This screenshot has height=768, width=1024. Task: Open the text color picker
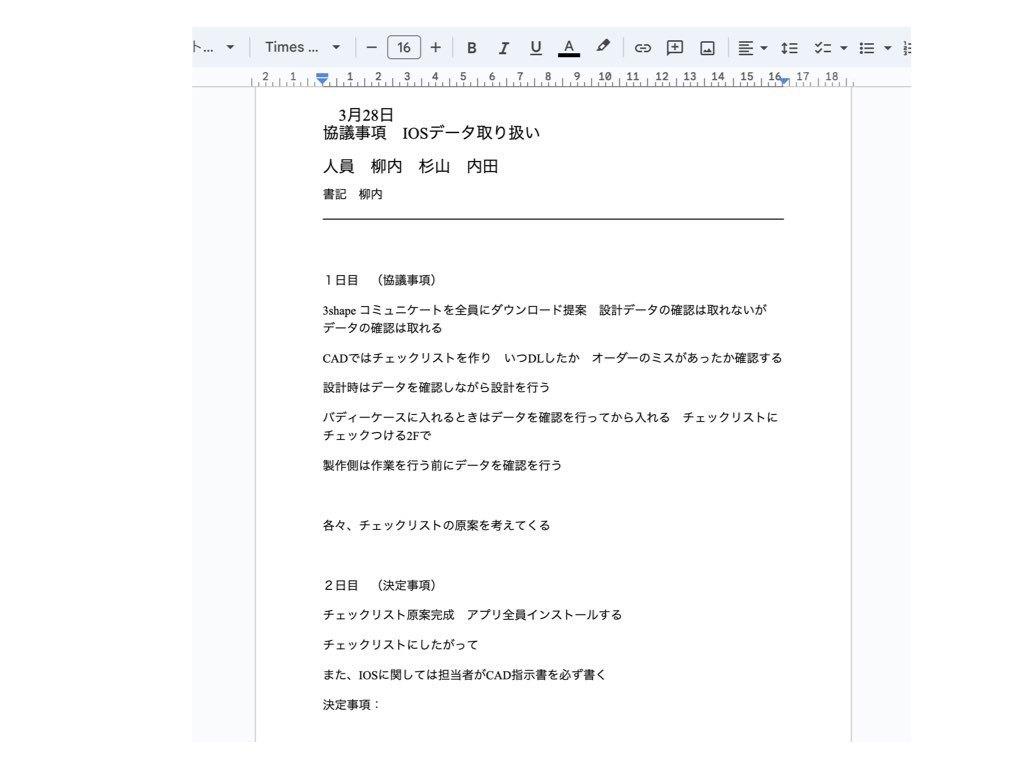(569, 48)
